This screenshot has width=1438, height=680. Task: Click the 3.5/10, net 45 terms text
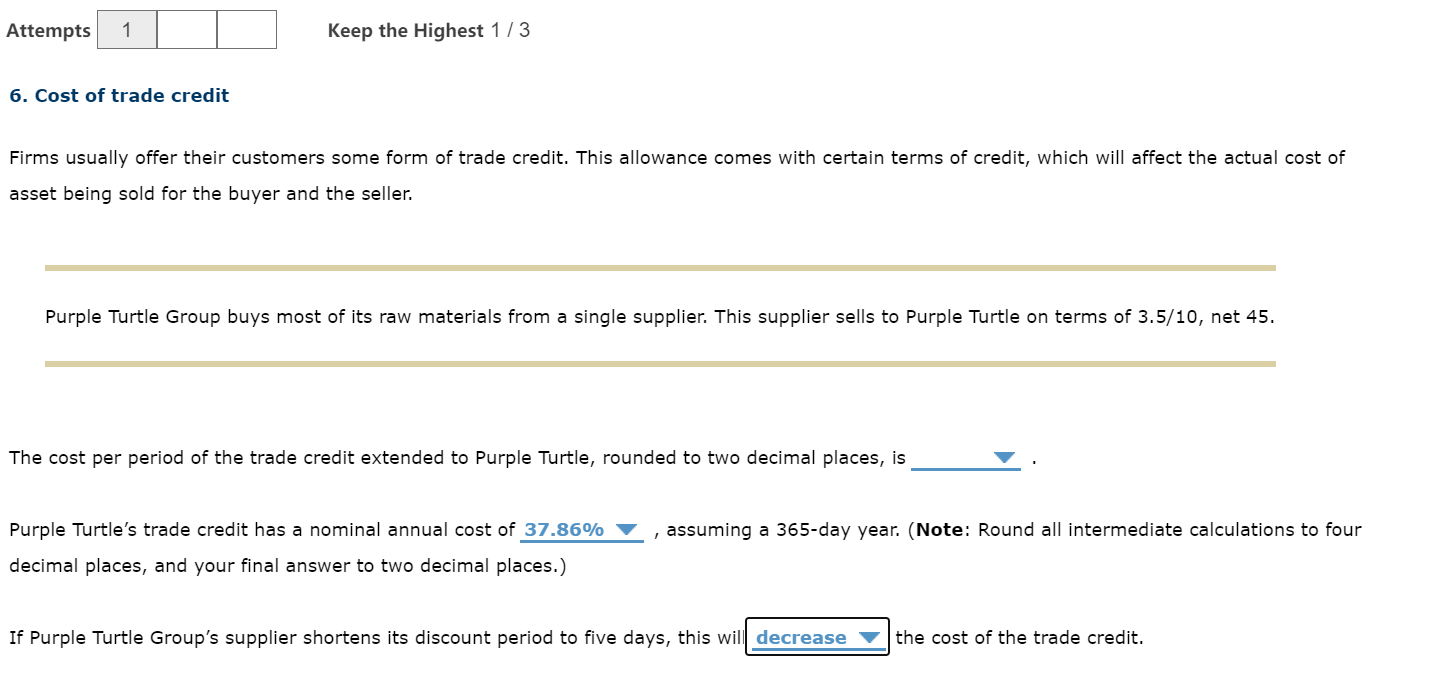pos(1204,316)
